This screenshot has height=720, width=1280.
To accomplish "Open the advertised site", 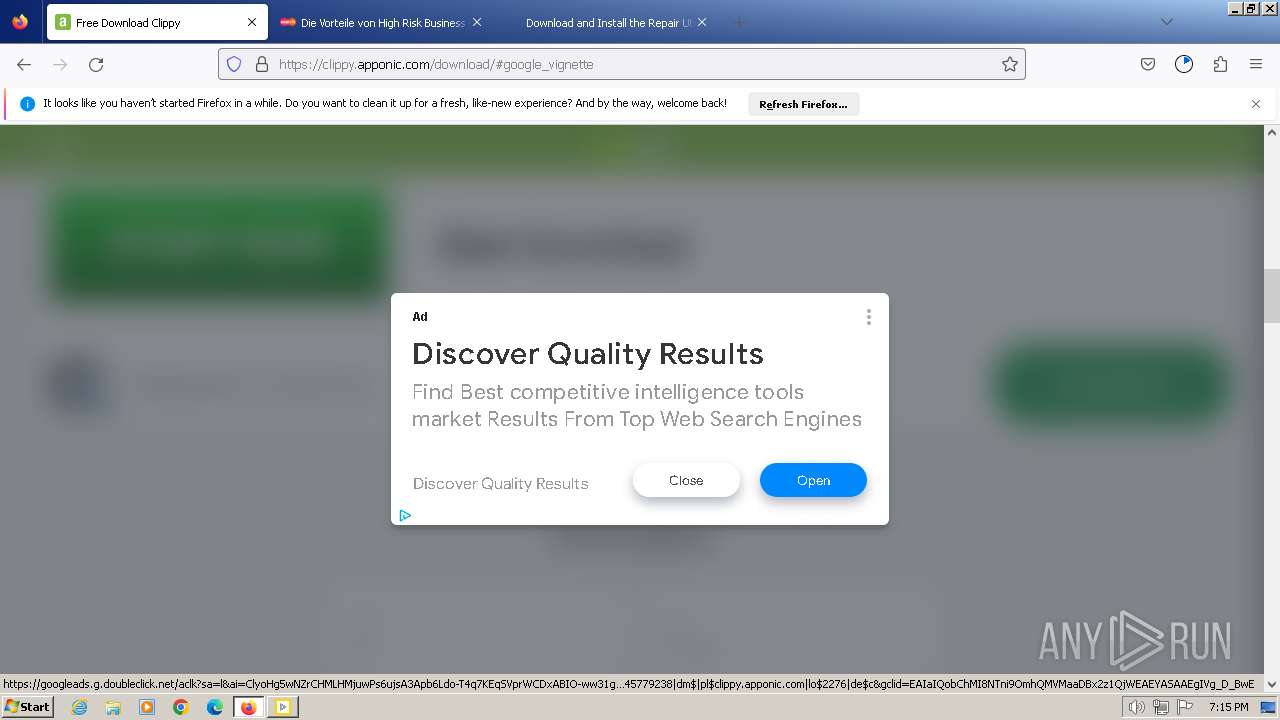I will pyautogui.click(x=813, y=480).
